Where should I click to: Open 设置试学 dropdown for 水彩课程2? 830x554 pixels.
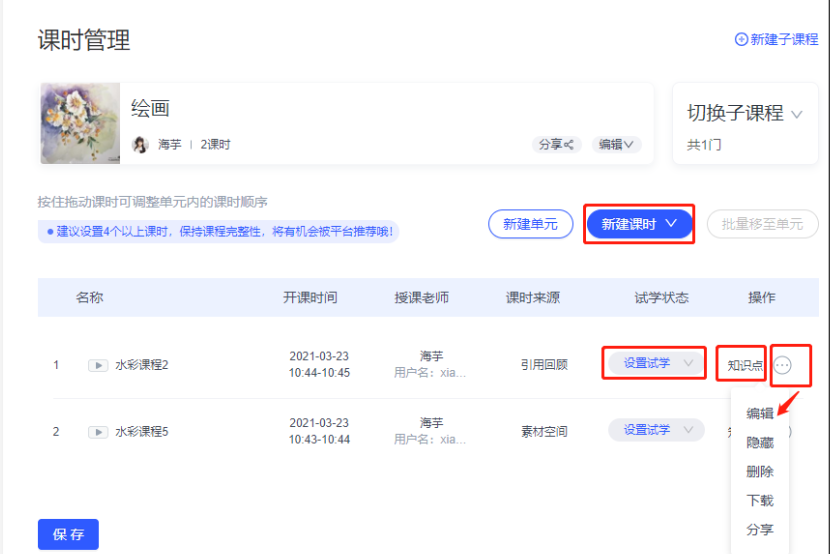pos(656,363)
